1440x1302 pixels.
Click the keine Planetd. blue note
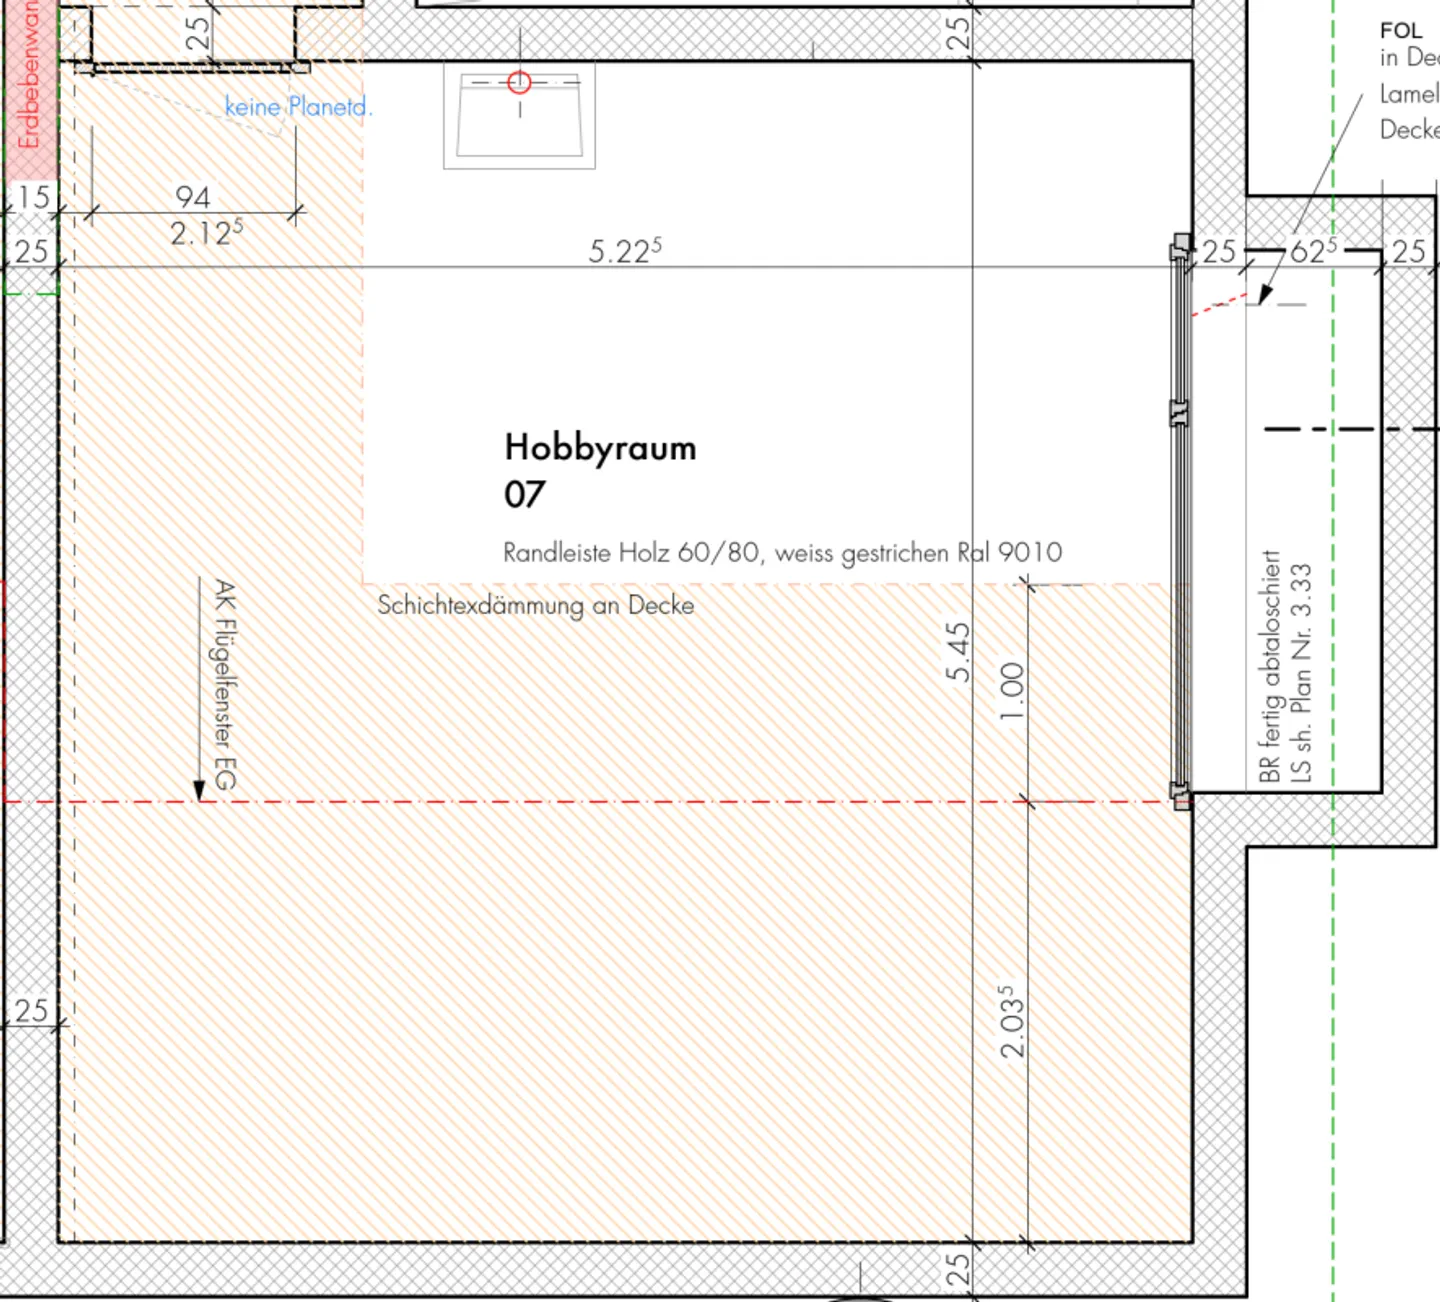coord(299,107)
